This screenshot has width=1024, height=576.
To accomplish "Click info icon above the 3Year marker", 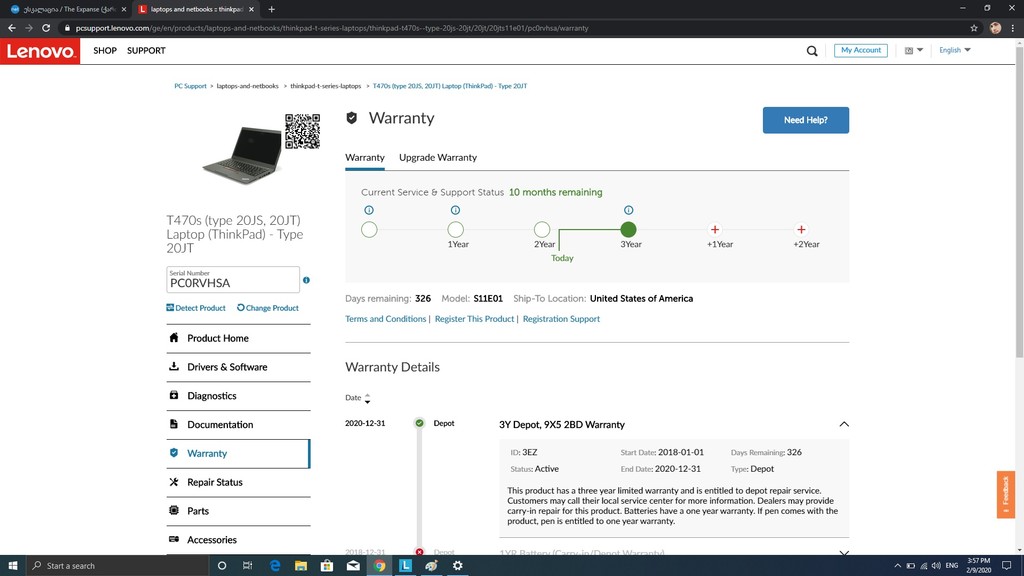I will click(x=628, y=210).
